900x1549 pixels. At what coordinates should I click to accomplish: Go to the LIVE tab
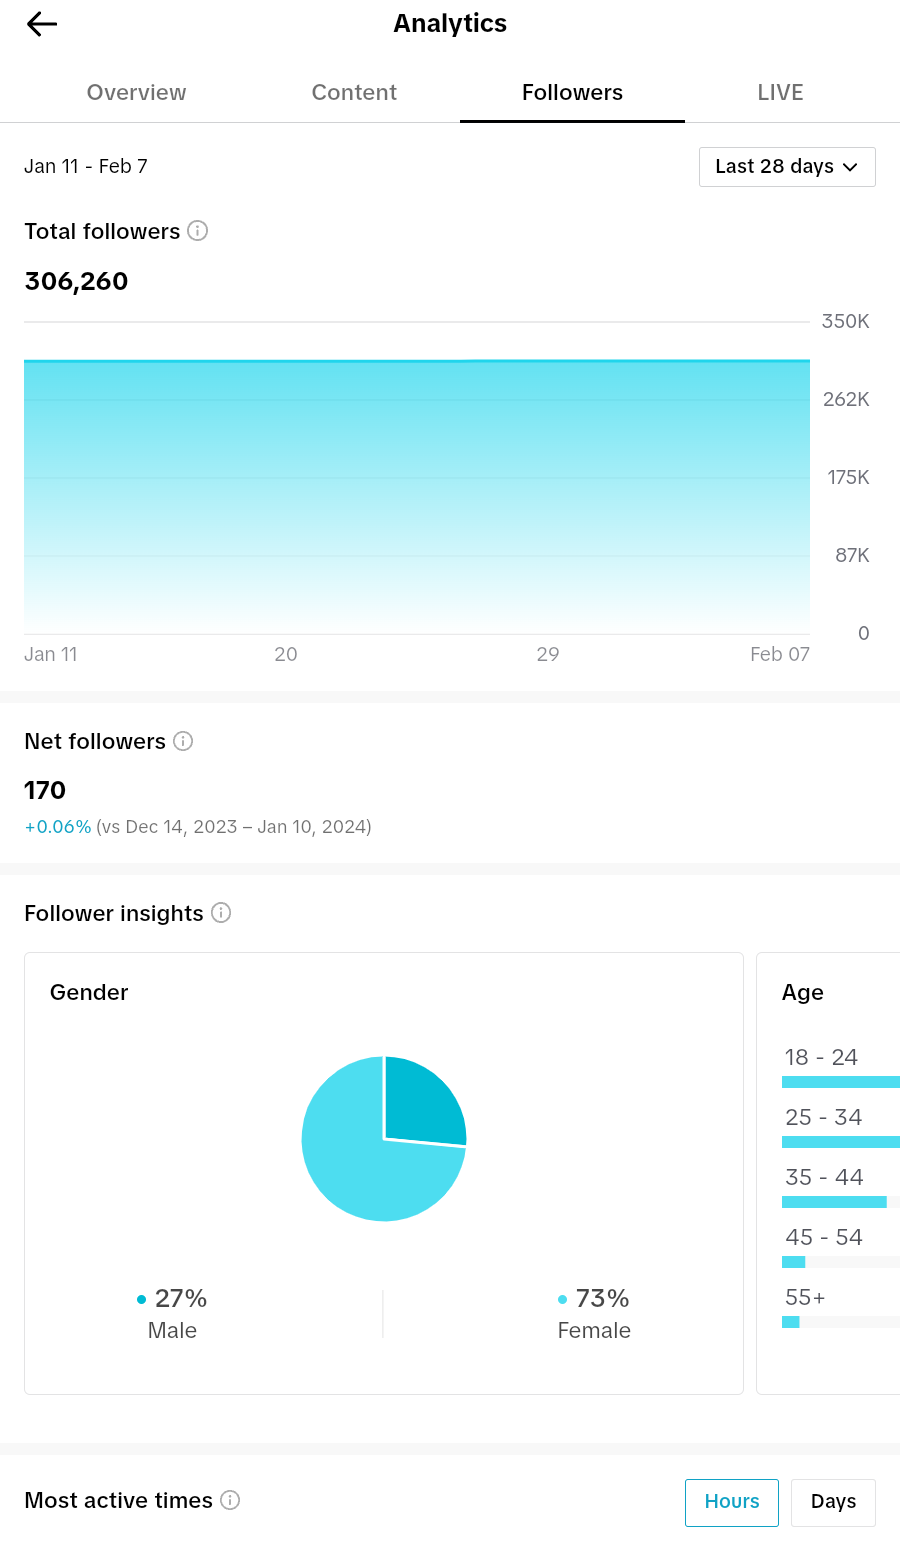click(780, 92)
